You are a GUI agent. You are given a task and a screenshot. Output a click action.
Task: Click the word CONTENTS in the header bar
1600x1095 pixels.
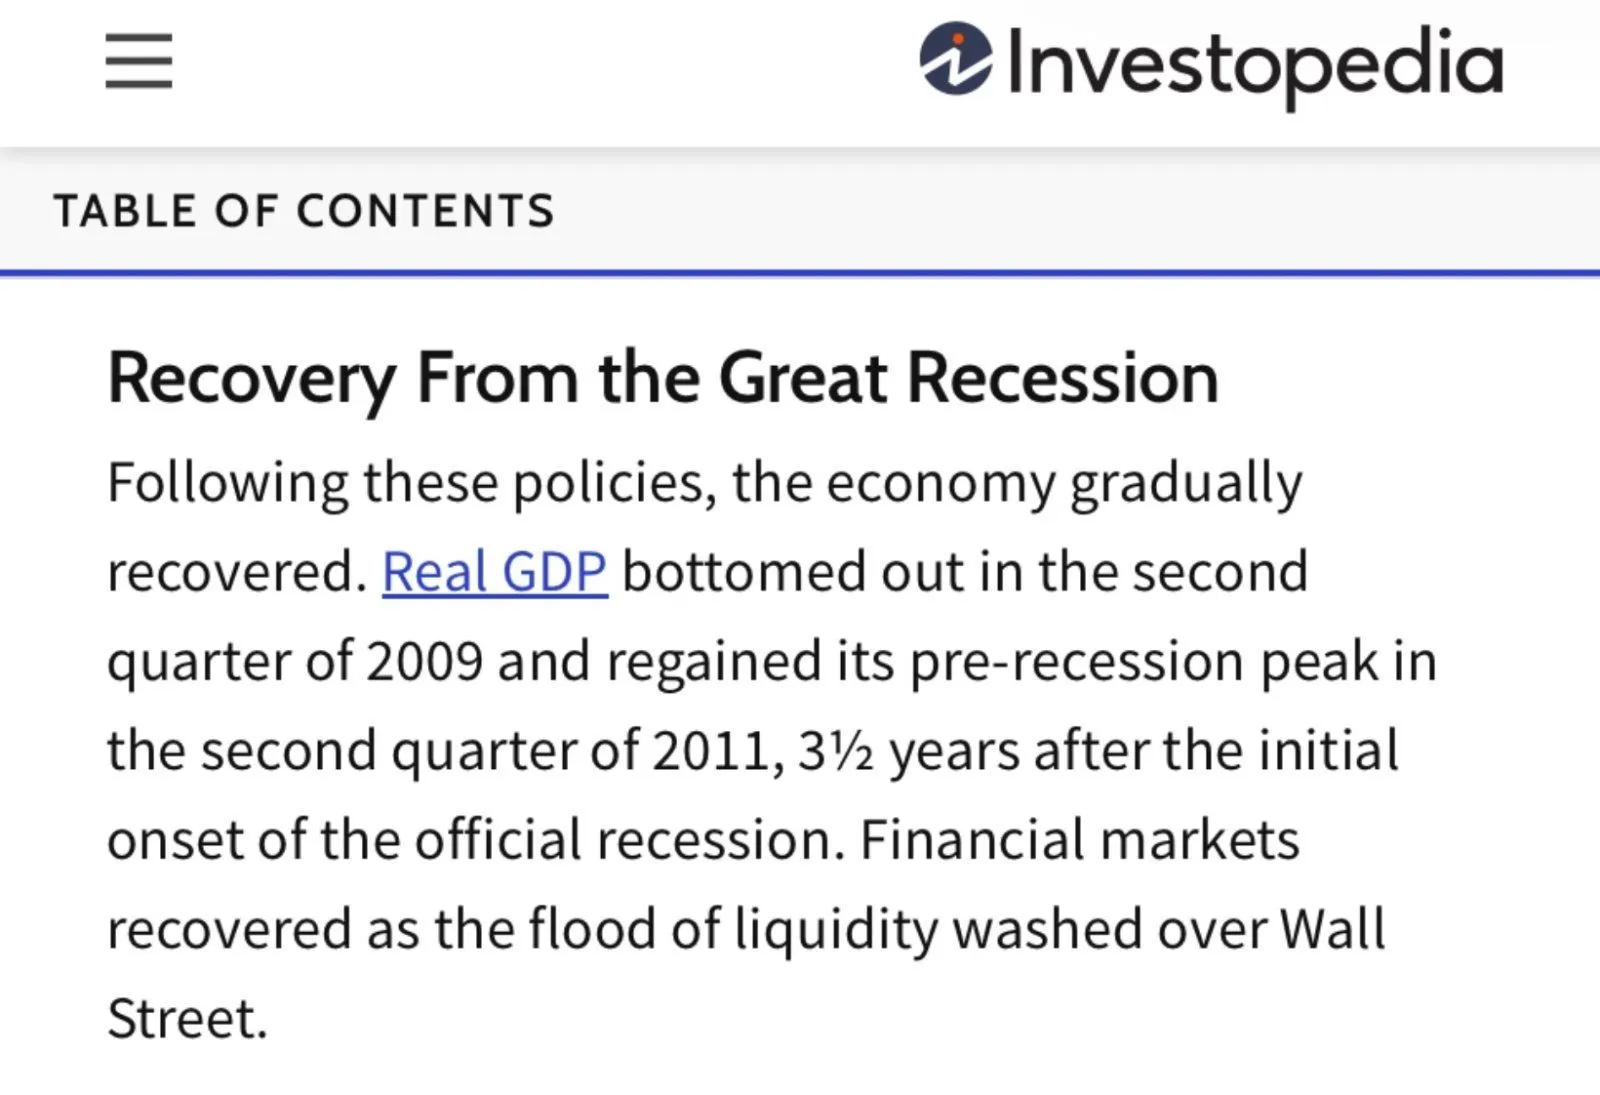click(425, 211)
